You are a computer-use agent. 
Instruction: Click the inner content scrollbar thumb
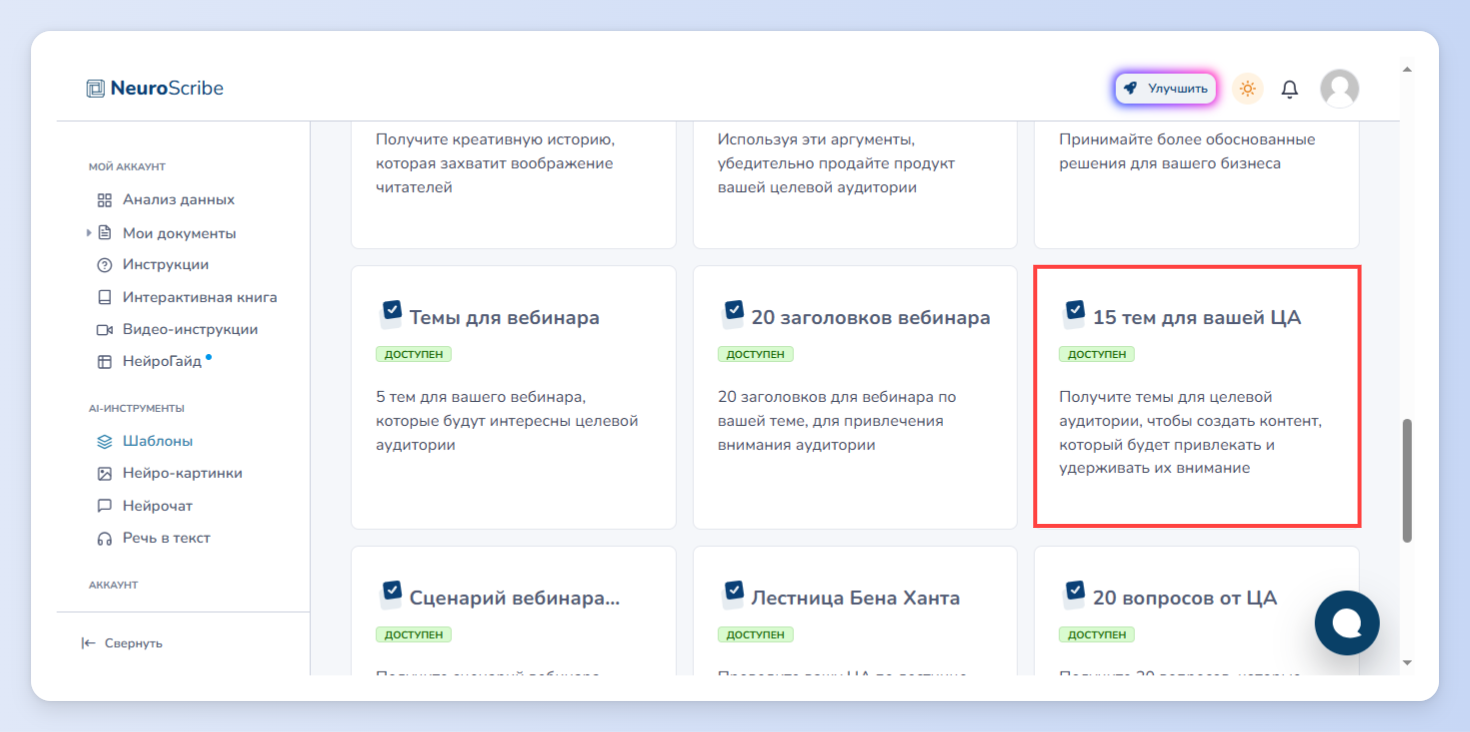(x=1407, y=481)
